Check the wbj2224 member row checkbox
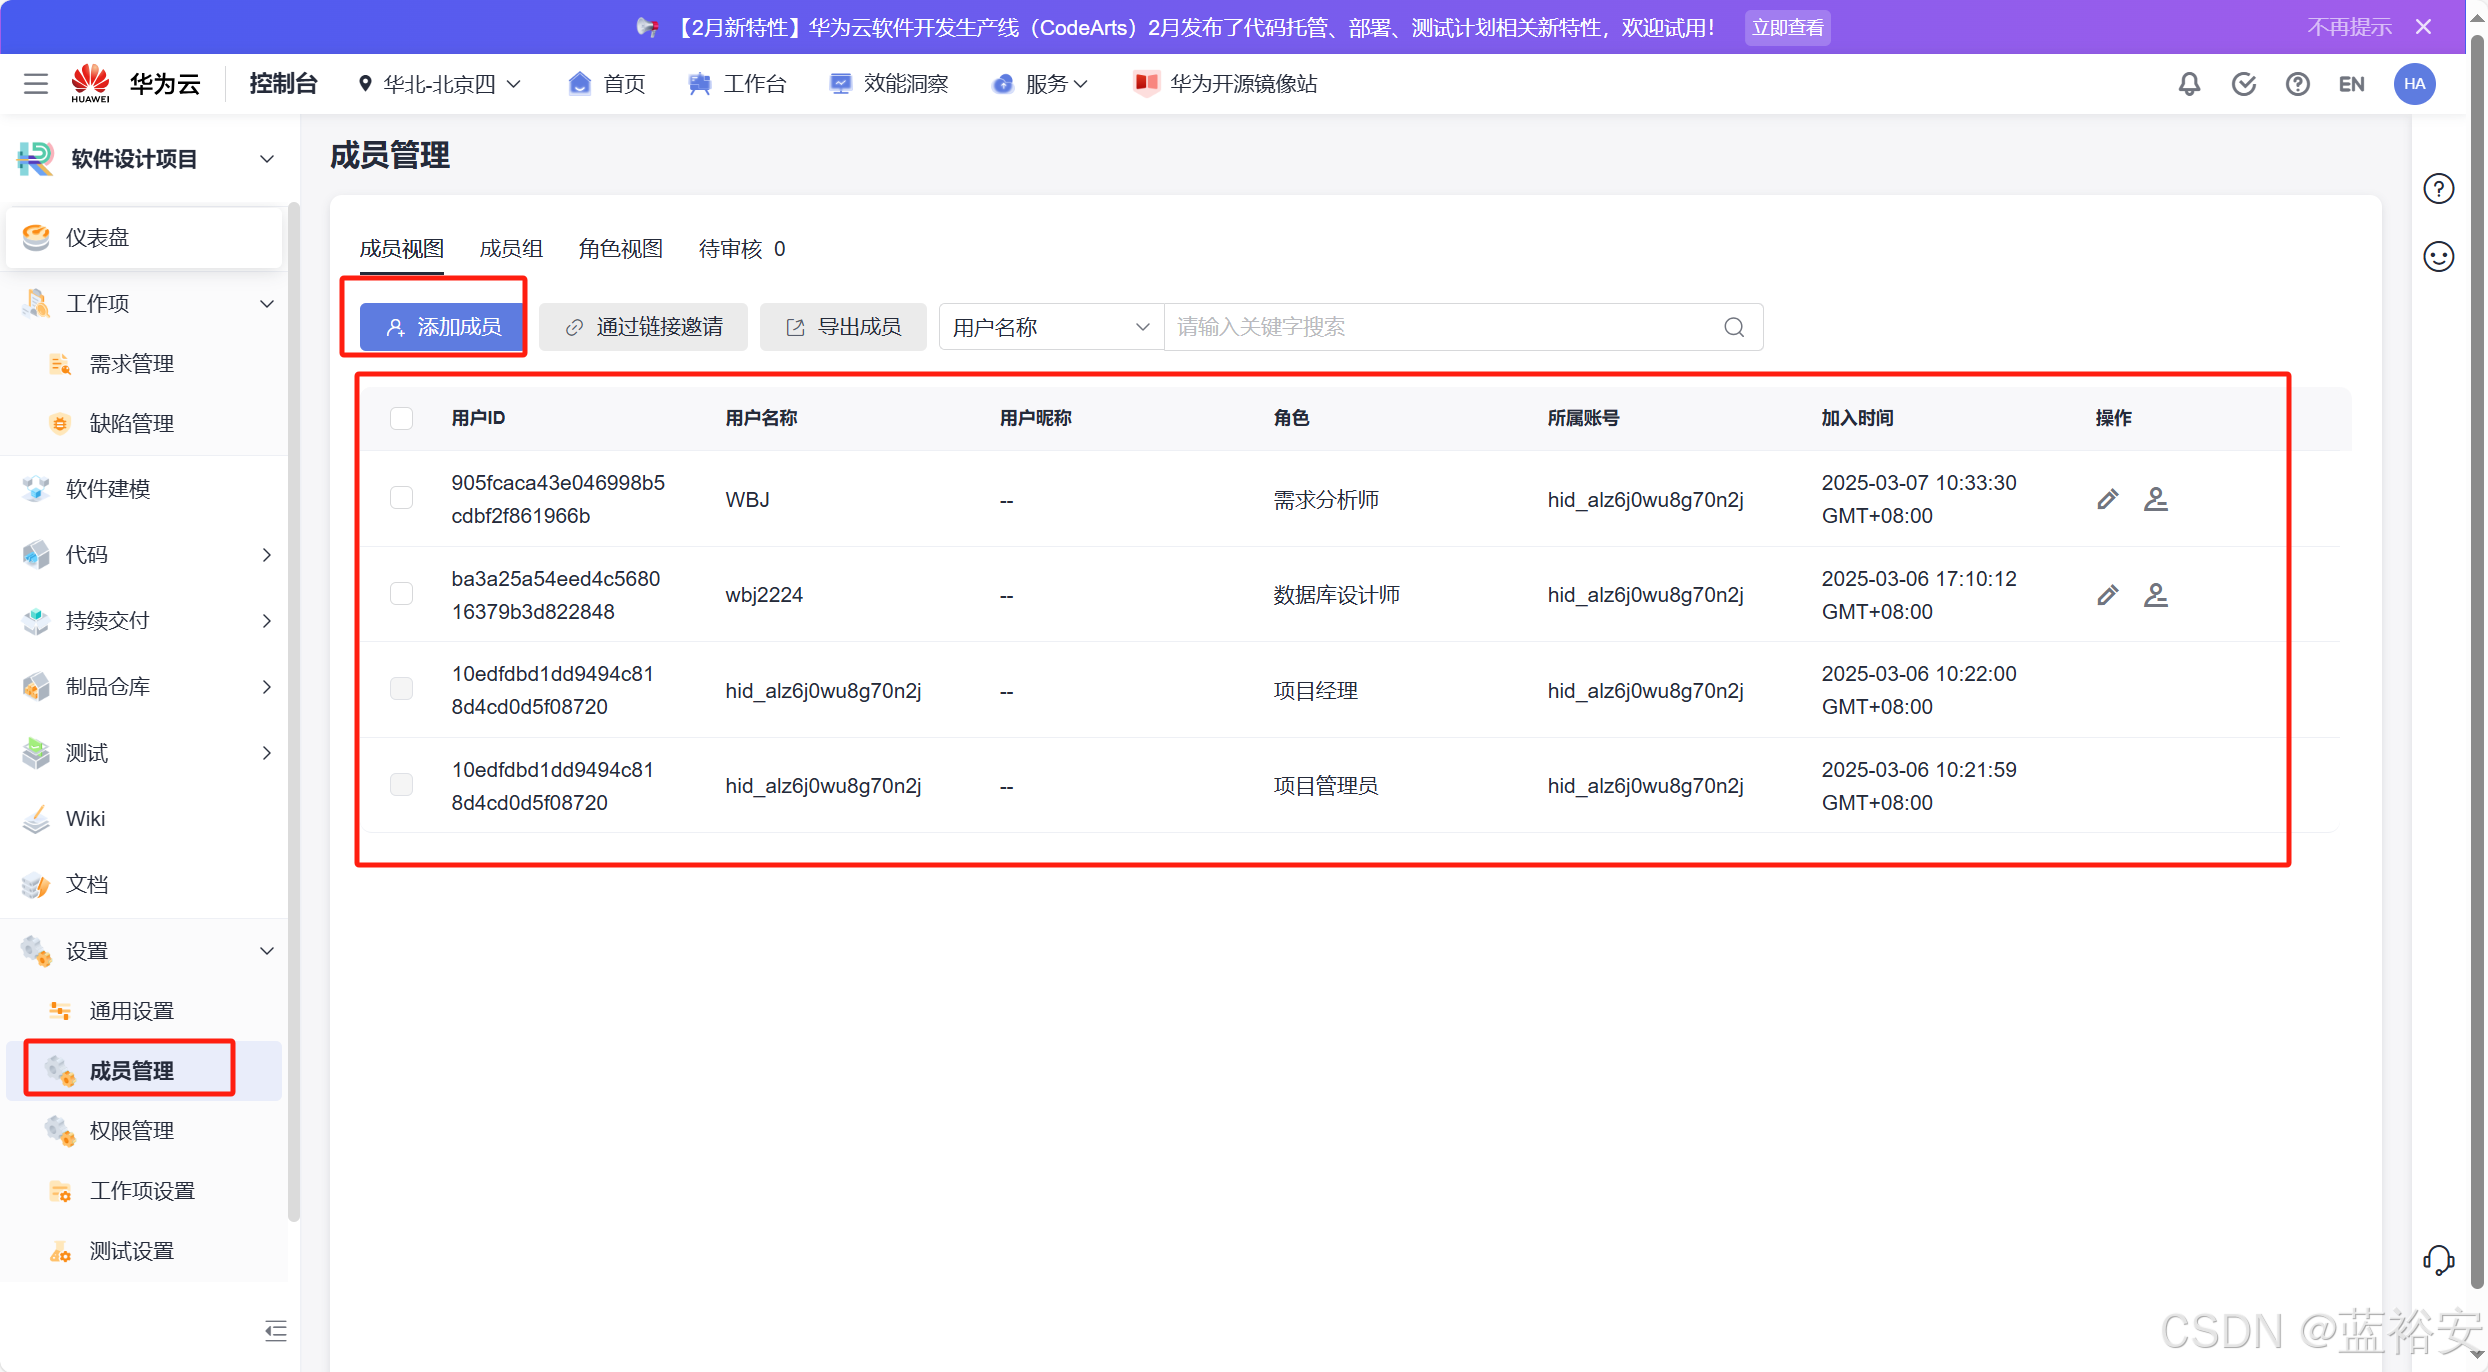The height and width of the screenshot is (1372, 2488). (x=401, y=594)
